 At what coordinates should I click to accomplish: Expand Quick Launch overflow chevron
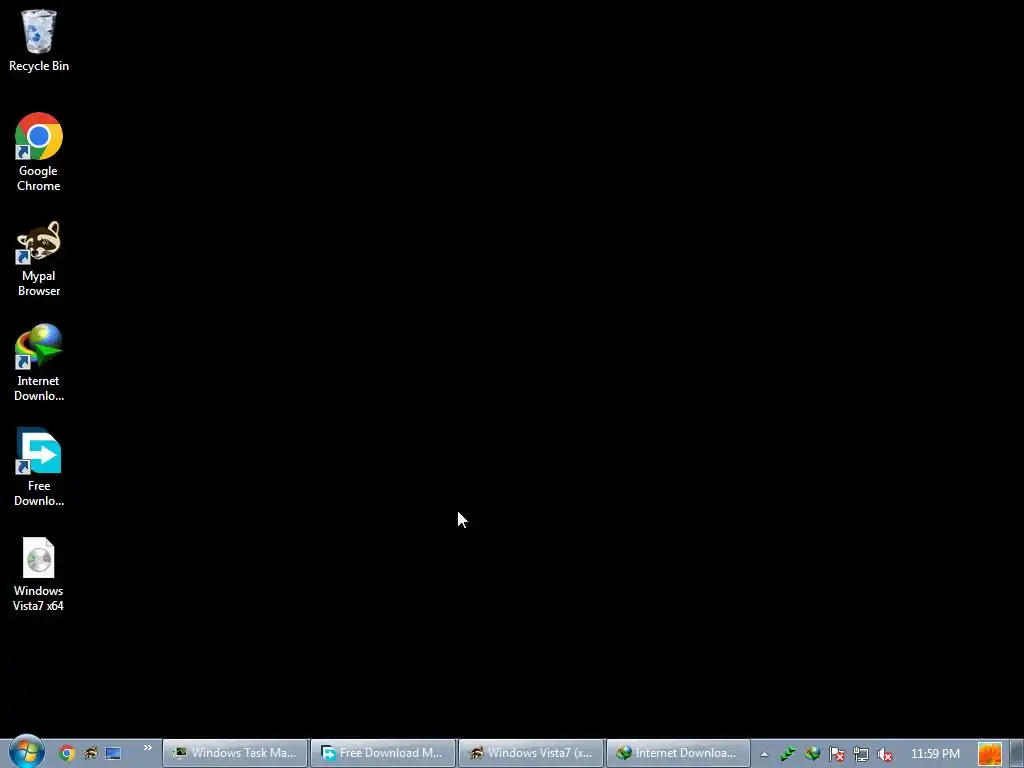click(x=148, y=748)
